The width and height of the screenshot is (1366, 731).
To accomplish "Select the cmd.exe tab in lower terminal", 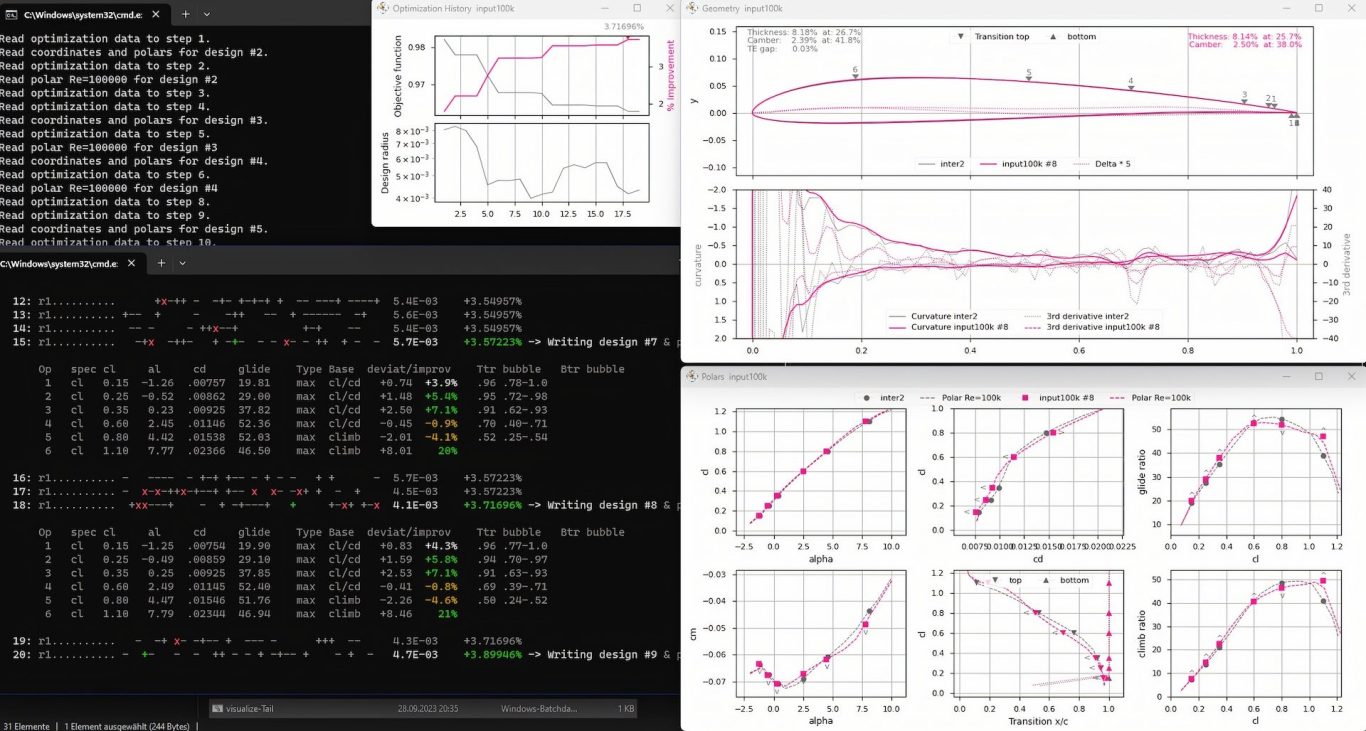I will [x=60, y=263].
